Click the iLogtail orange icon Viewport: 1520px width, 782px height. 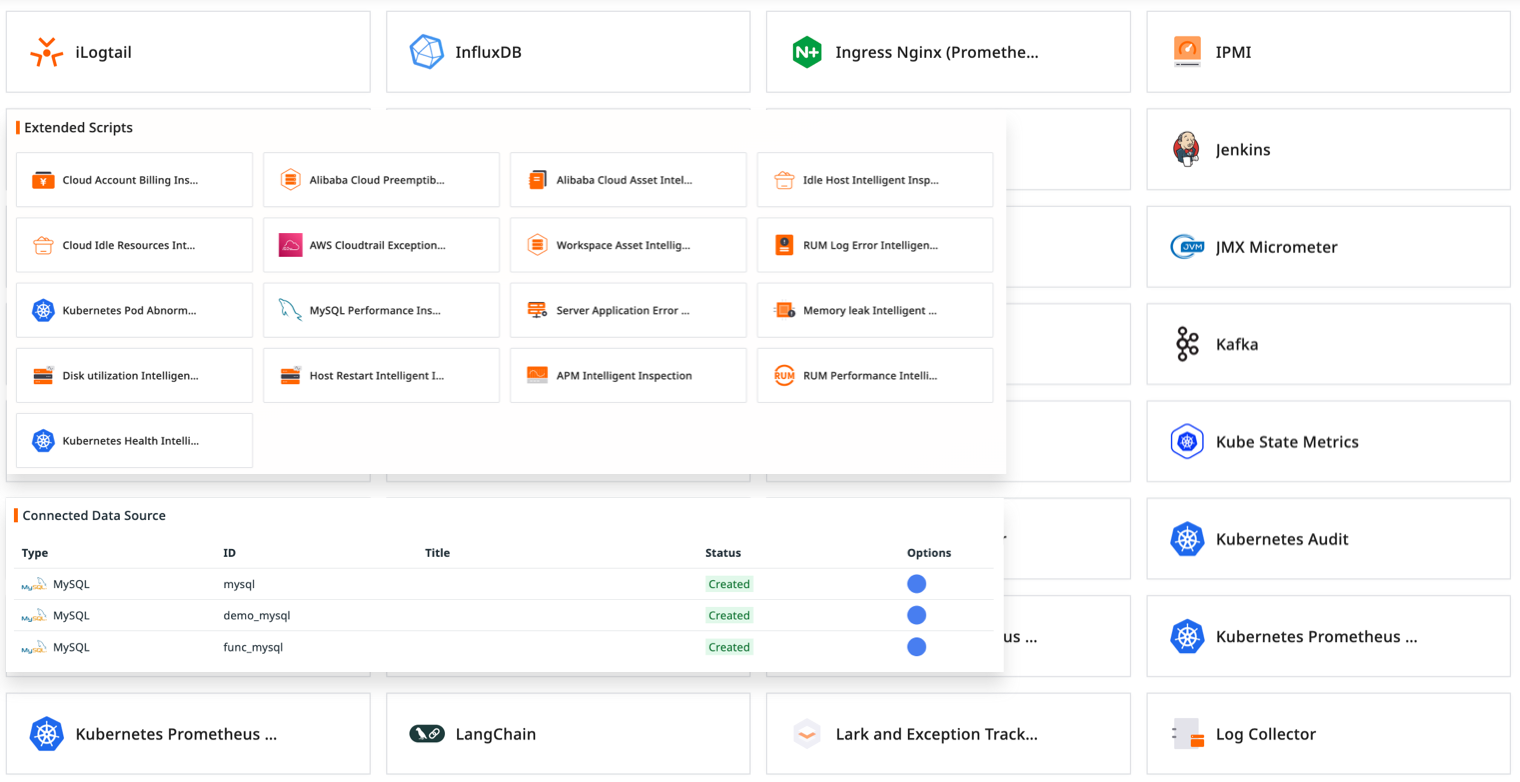pyautogui.click(x=47, y=52)
